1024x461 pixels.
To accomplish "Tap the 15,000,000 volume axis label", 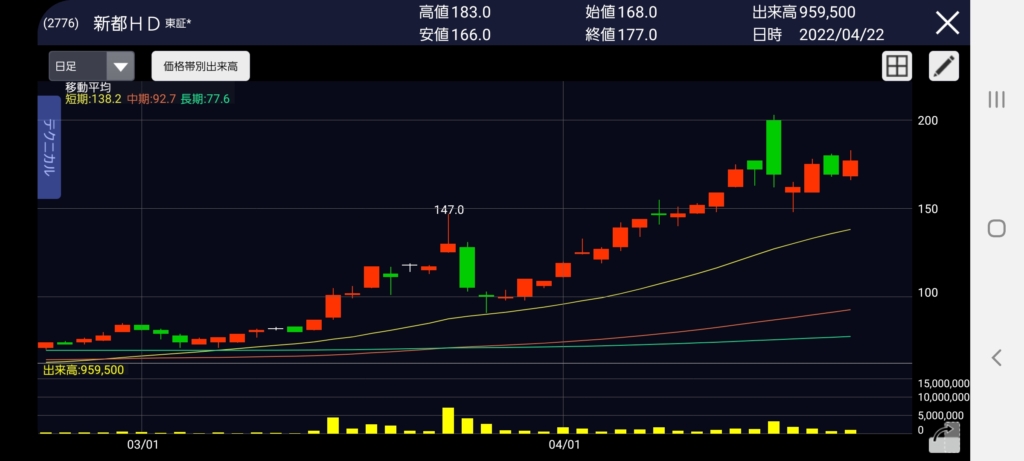I will [943, 383].
